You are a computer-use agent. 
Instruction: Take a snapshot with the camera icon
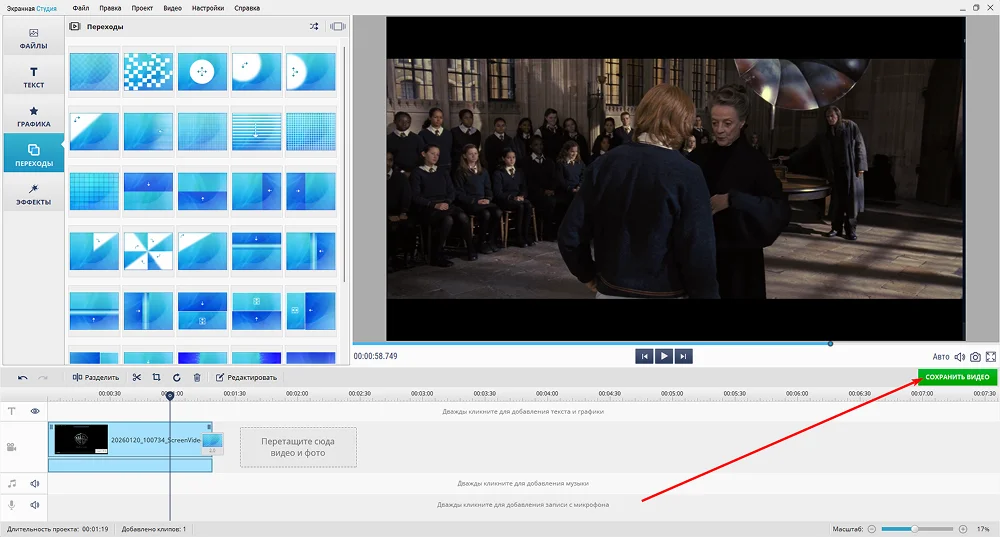[975, 357]
